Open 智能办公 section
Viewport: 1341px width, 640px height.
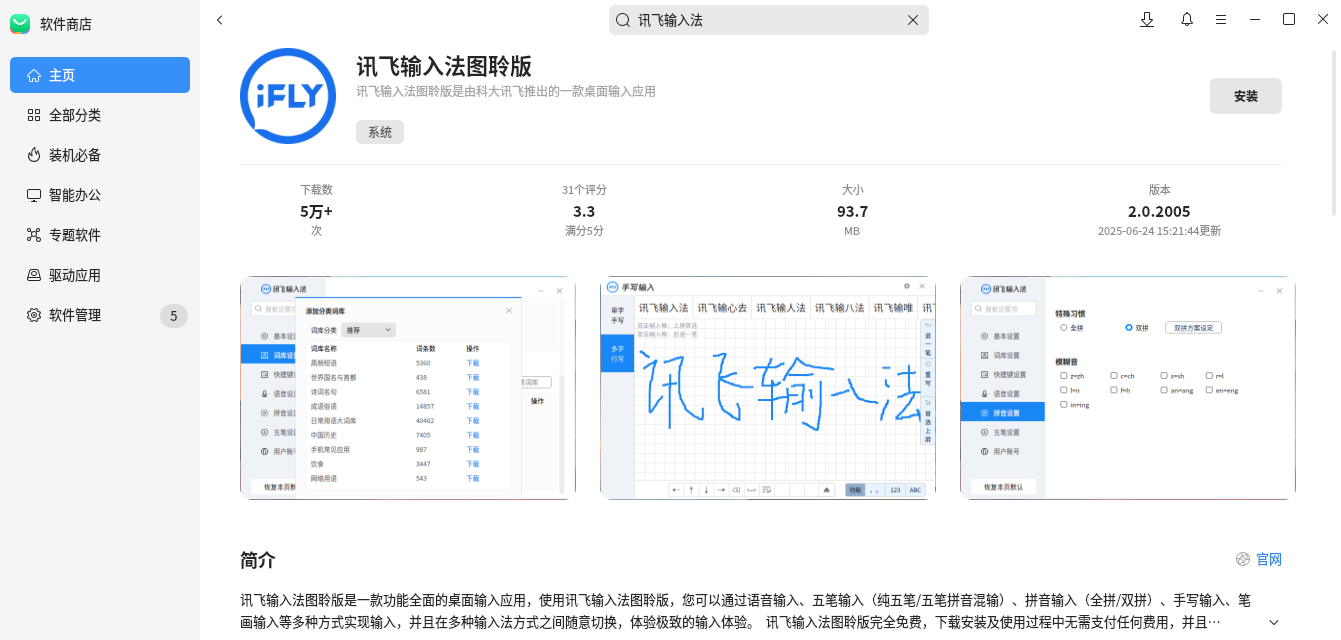point(100,195)
